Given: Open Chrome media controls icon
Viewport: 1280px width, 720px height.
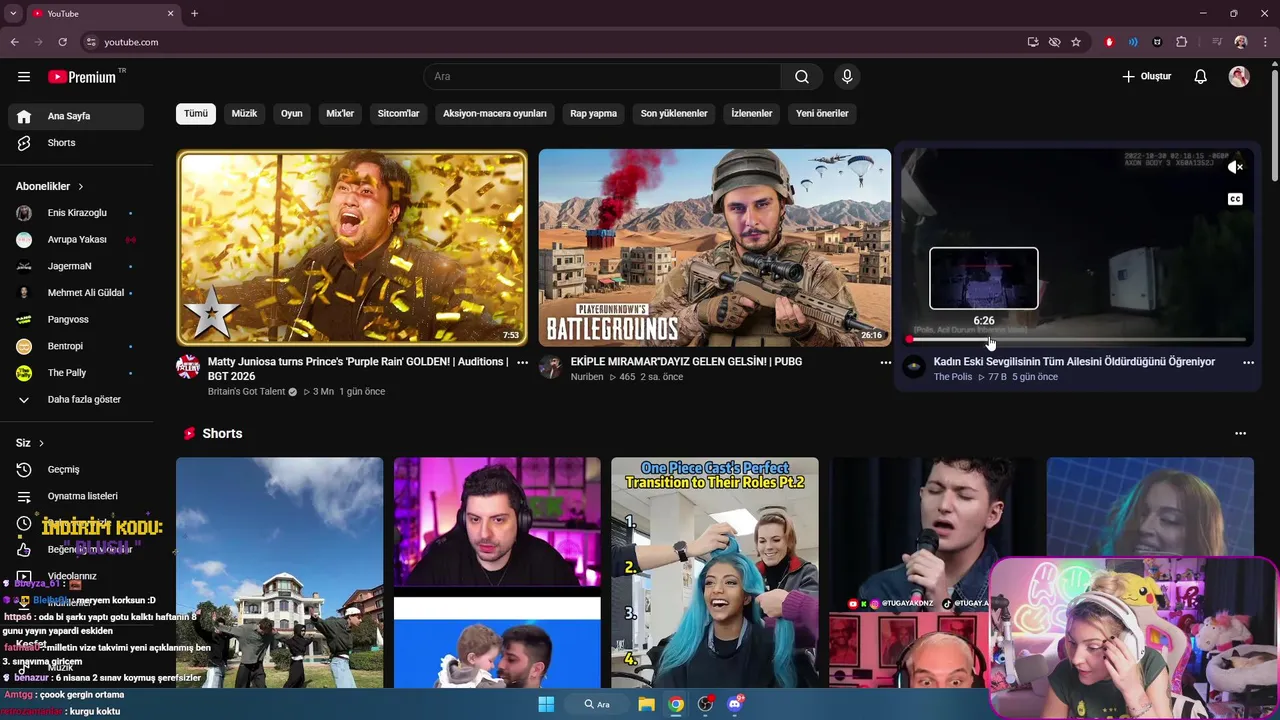Looking at the screenshot, I should tap(1216, 42).
